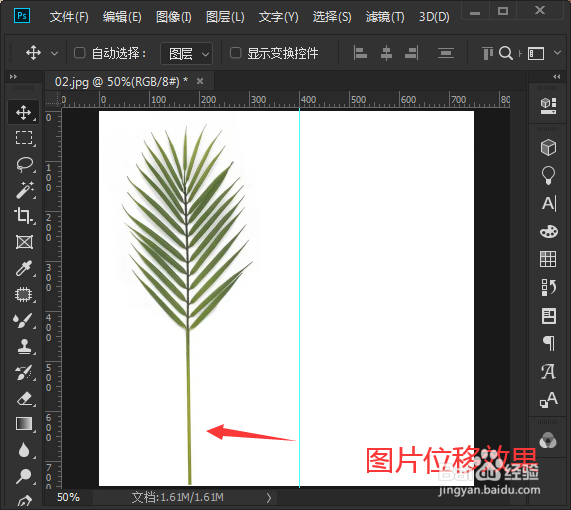The image size is (571, 510).
Task: Open the Character Styles panel icon
Action: (548, 400)
